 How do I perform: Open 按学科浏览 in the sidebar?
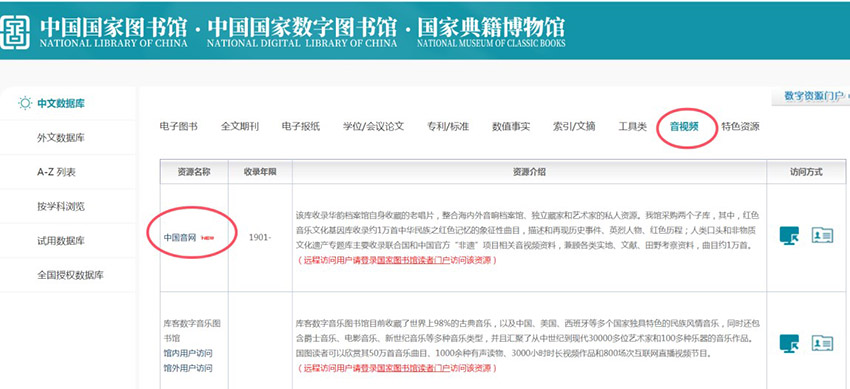click(61, 206)
